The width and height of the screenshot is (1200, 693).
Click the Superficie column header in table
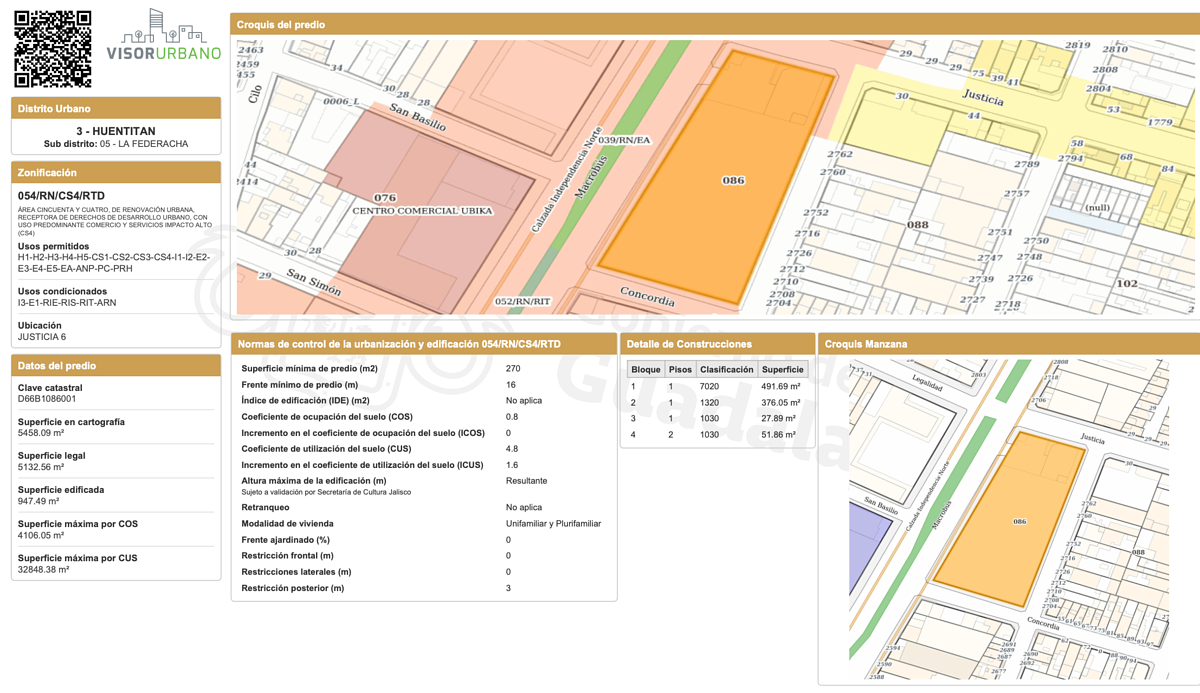(x=782, y=369)
